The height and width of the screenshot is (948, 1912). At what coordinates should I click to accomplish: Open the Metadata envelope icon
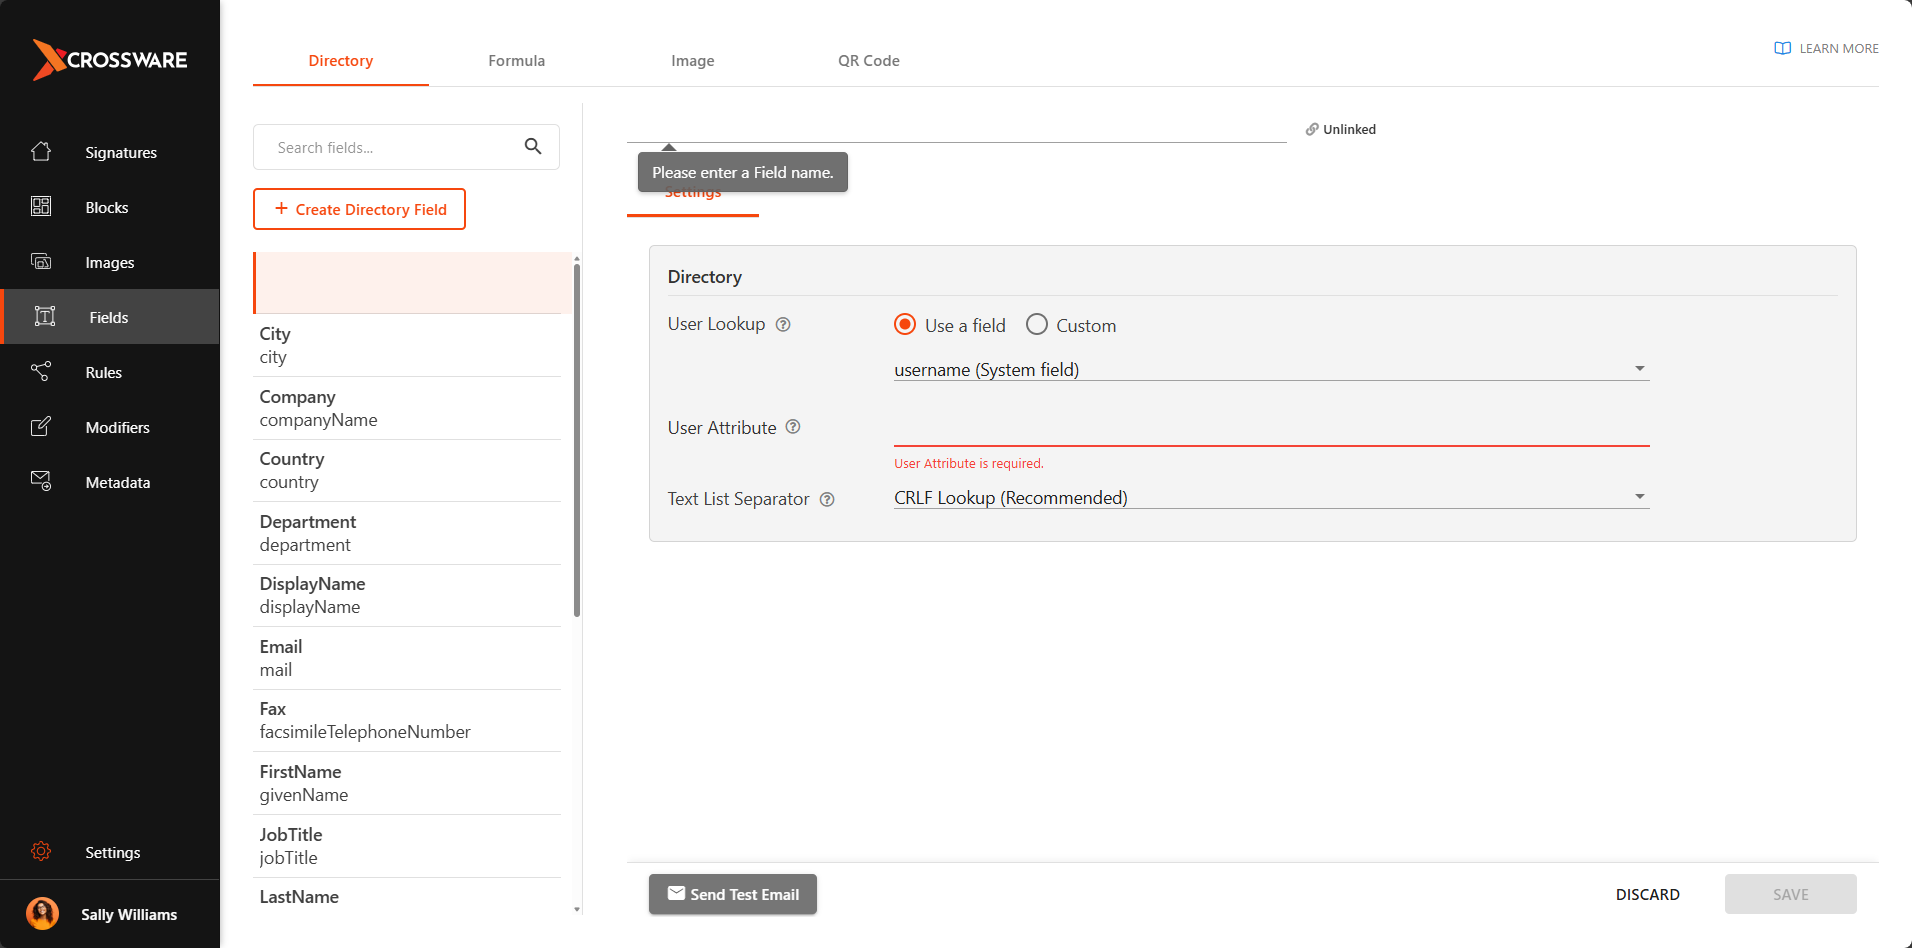click(x=41, y=481)
